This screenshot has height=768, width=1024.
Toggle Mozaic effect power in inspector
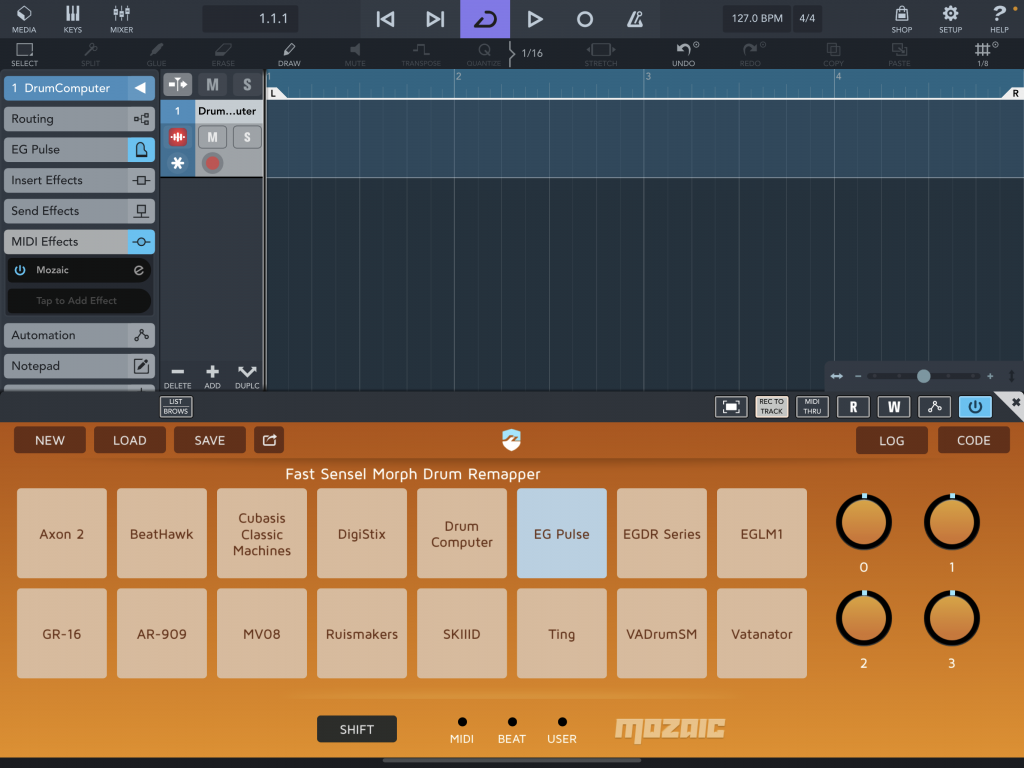[x=20, y=270]
